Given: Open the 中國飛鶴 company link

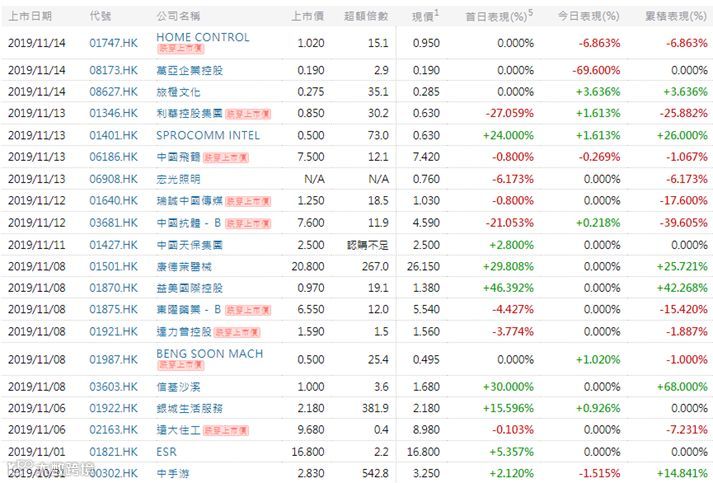Looking at the screenshot, I should tap(178, 157).
